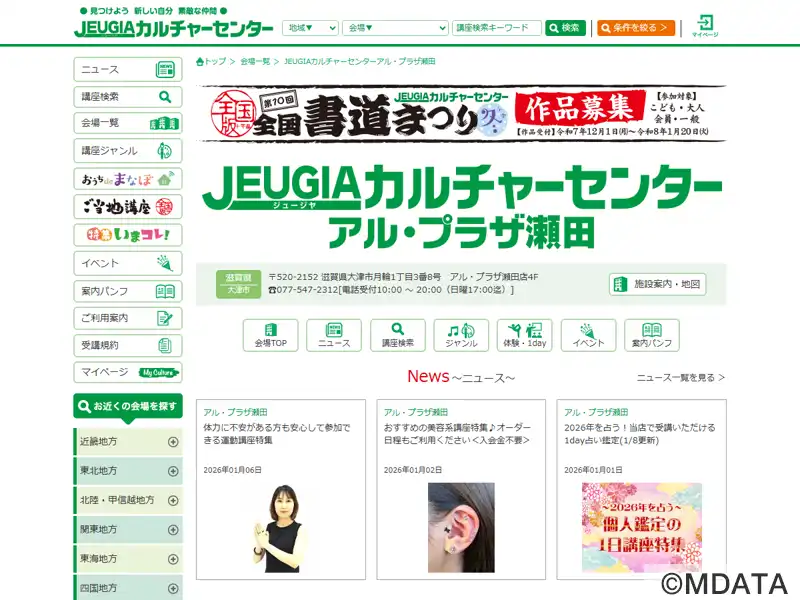Click the orange 条件を絞る button

pyautogui.click(x=636, y=28)
